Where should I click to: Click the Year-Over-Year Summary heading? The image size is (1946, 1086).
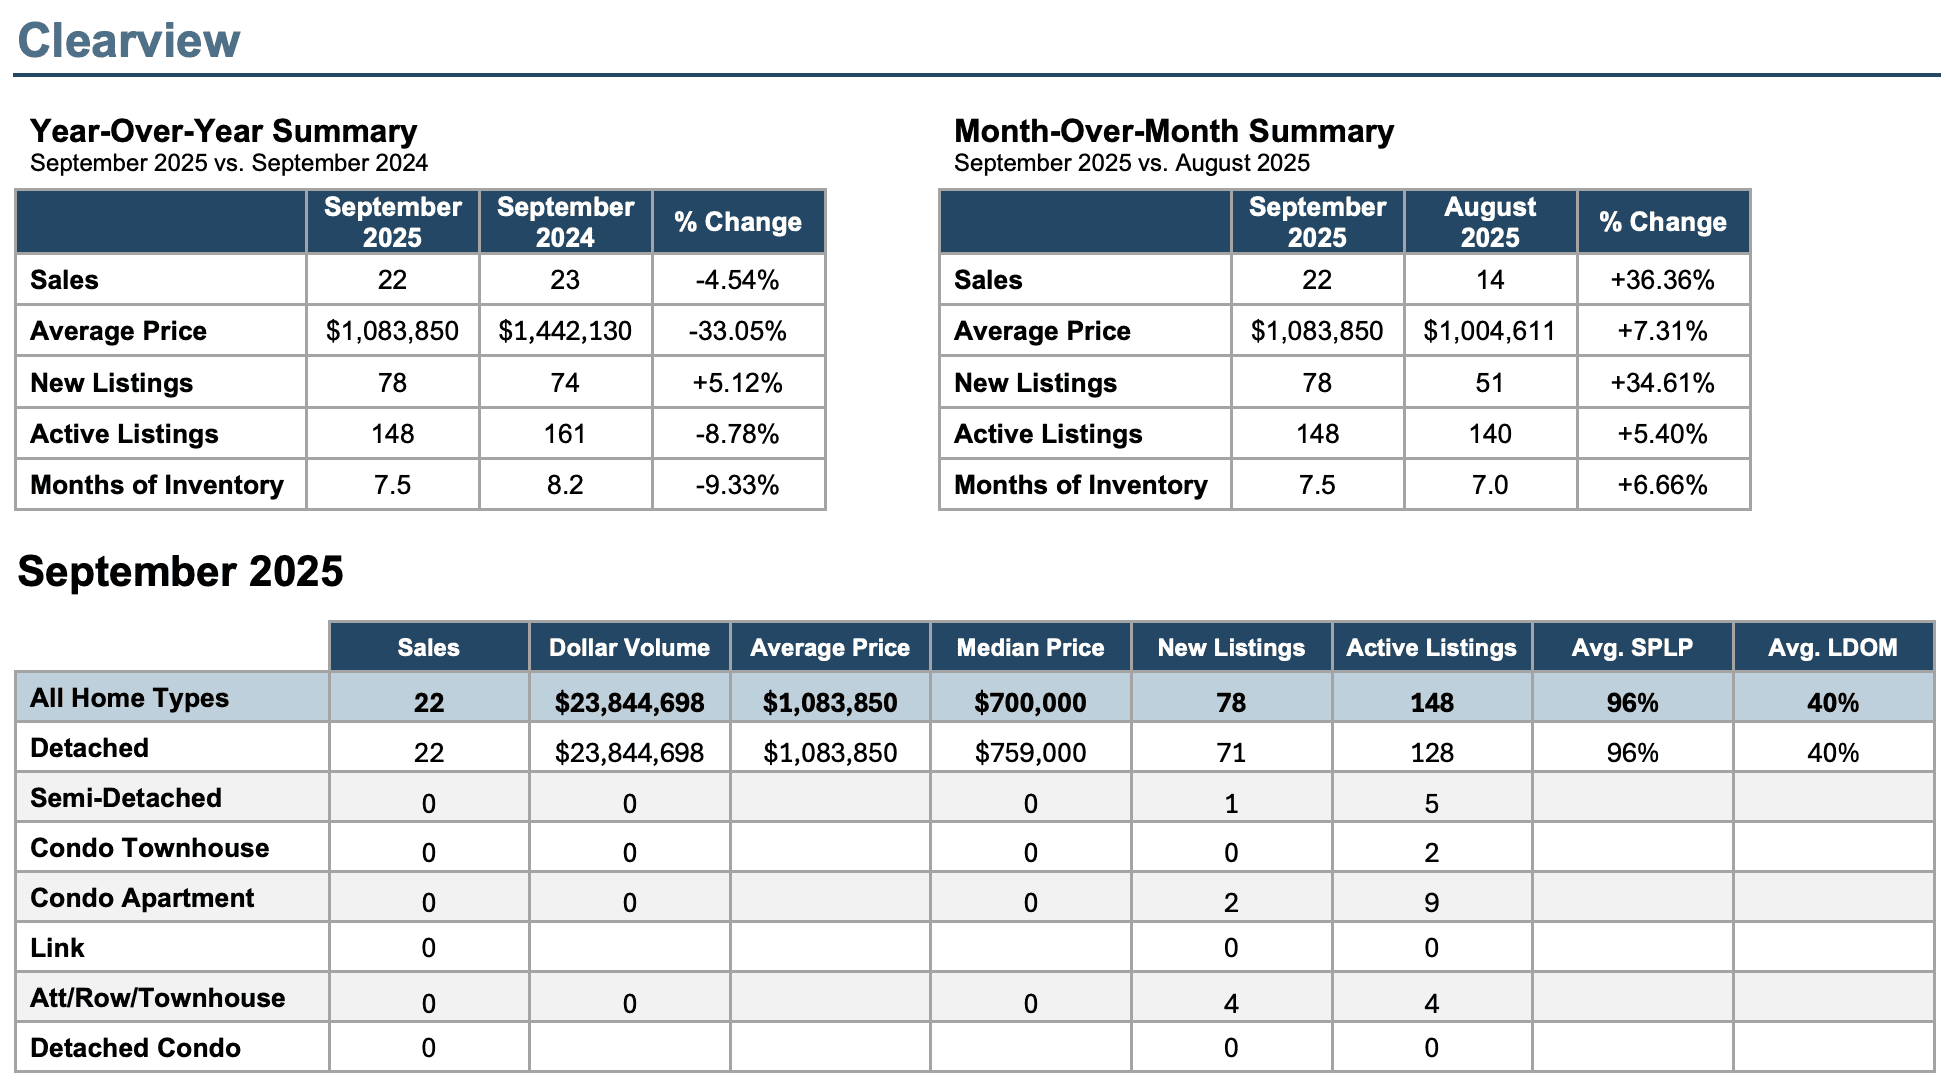[223, 131]
